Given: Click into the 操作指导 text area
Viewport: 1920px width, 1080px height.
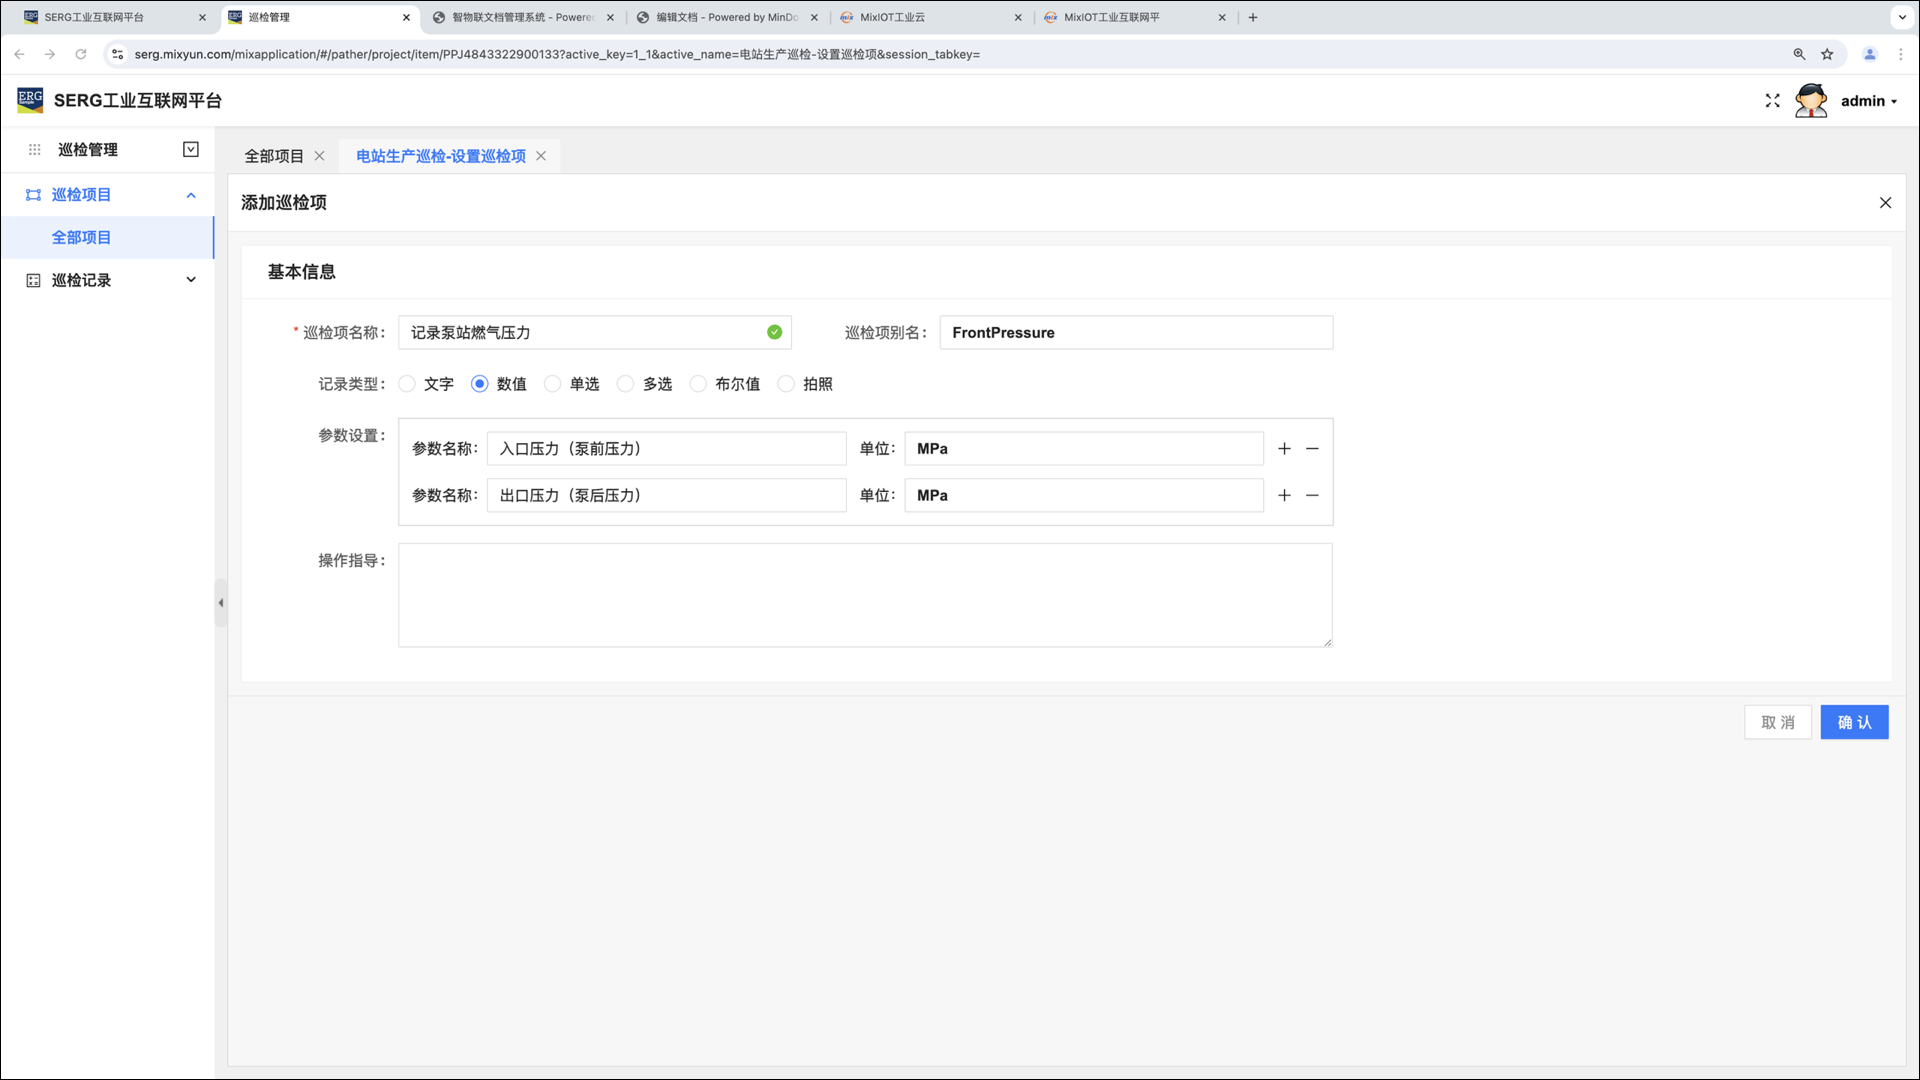Looking at the screenshot, I should (864, 595).
